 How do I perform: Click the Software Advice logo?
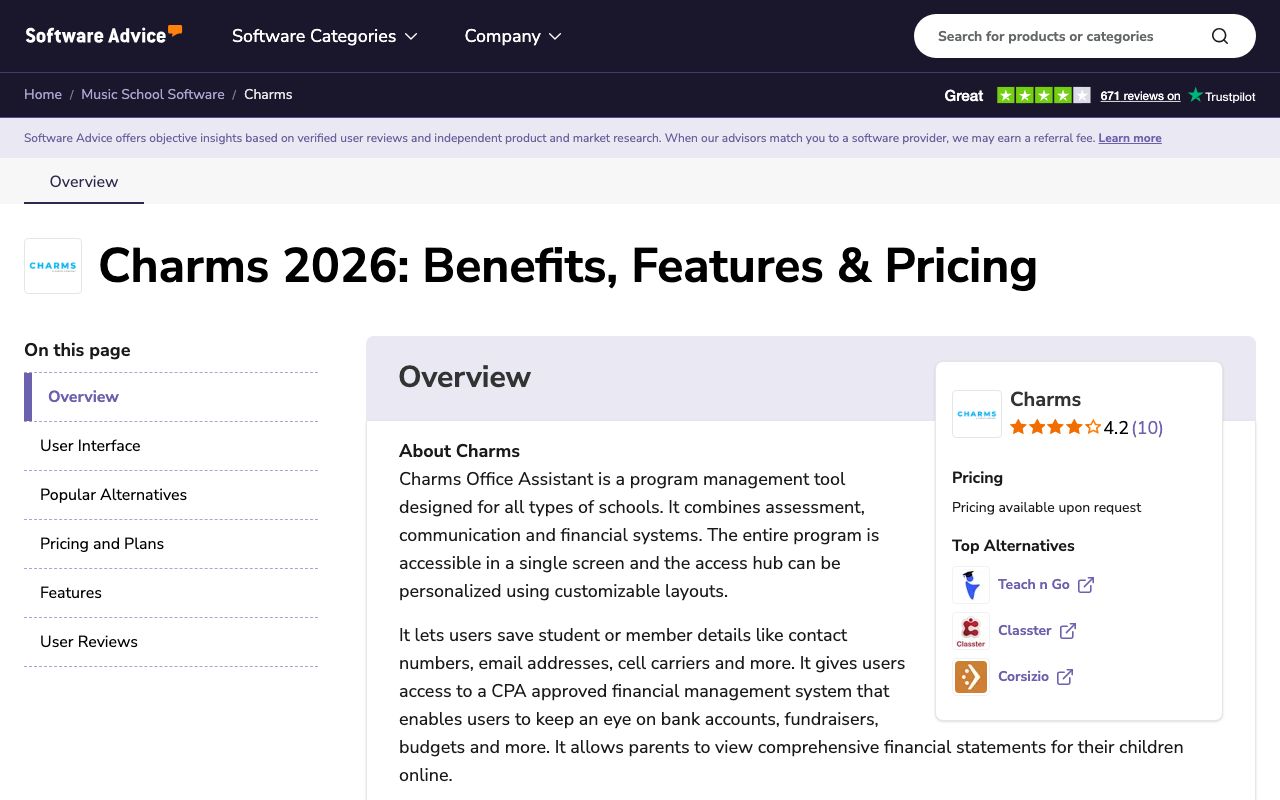[104, 35]
